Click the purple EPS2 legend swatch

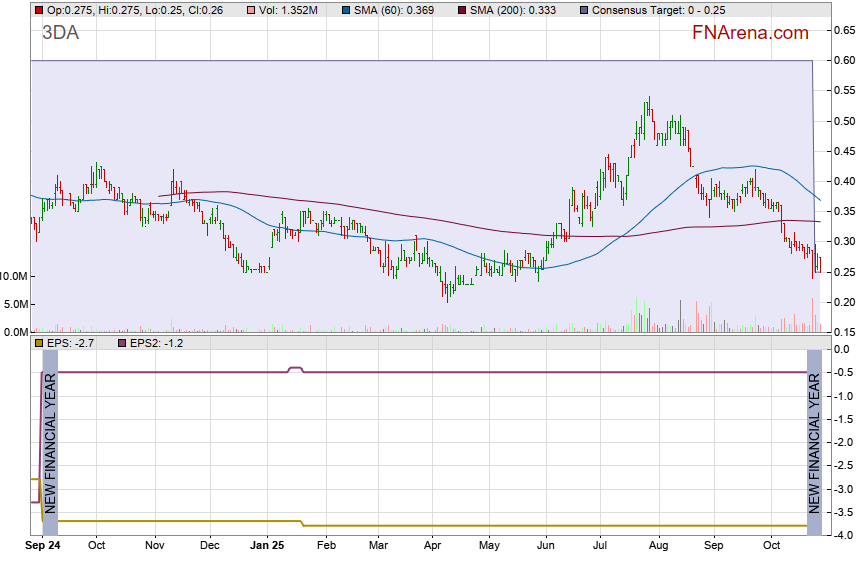click(123, 343)
